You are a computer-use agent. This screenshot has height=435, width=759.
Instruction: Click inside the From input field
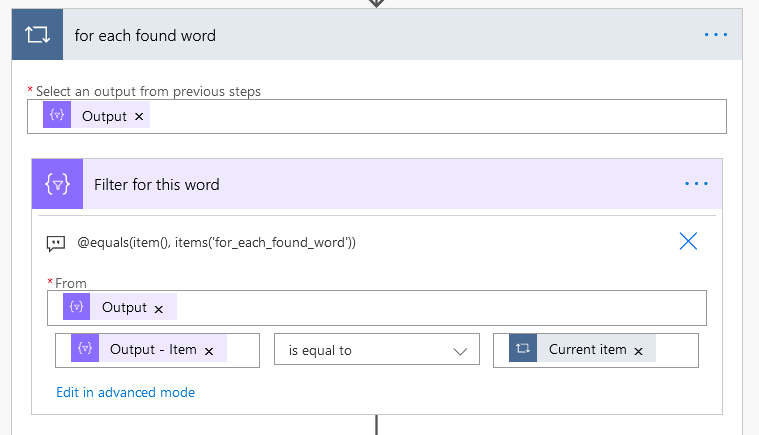(440, 308)
